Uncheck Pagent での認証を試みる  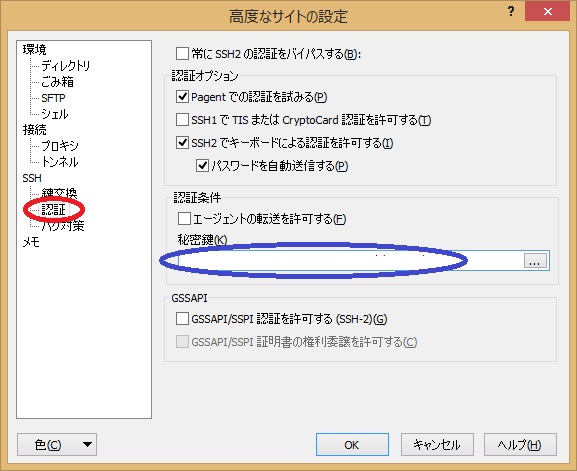point(182,97)
